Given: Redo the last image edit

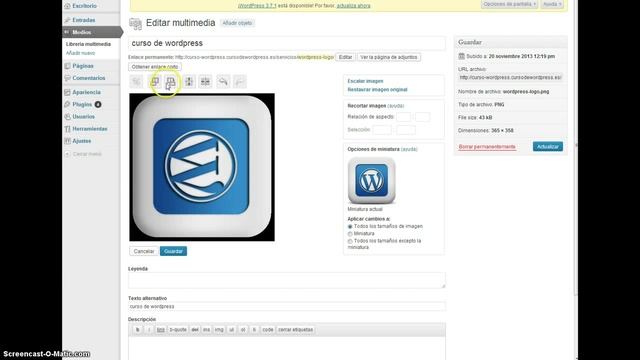Looking at the screenshot, I should 240,82.
